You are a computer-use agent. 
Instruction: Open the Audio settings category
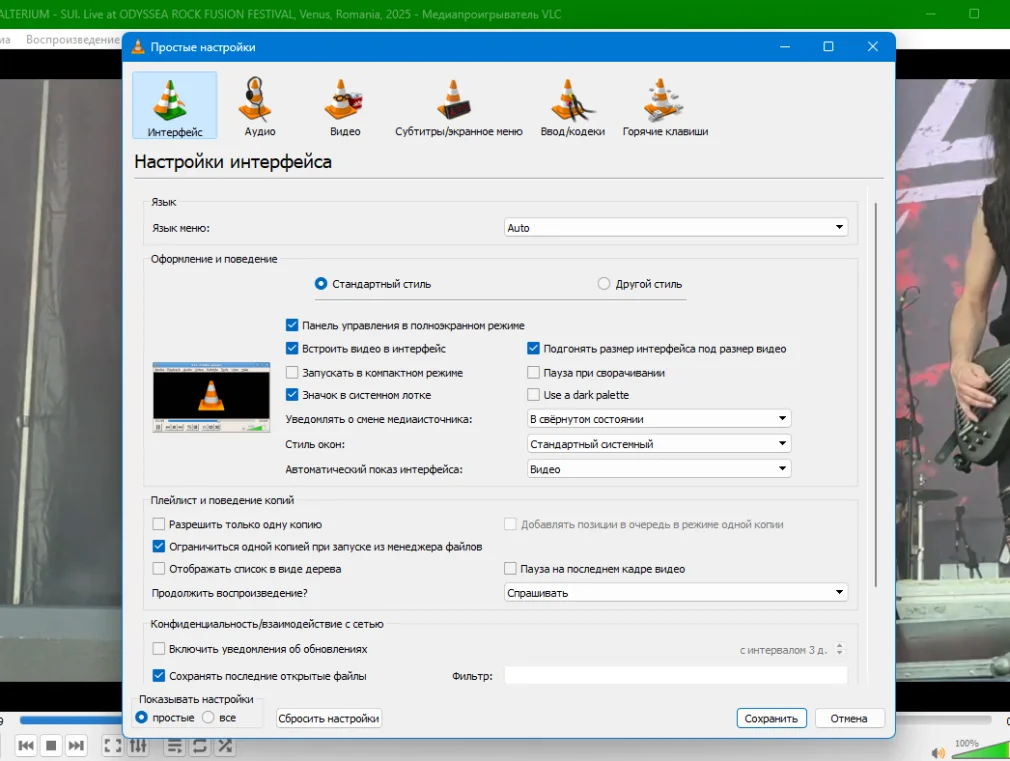259,106
